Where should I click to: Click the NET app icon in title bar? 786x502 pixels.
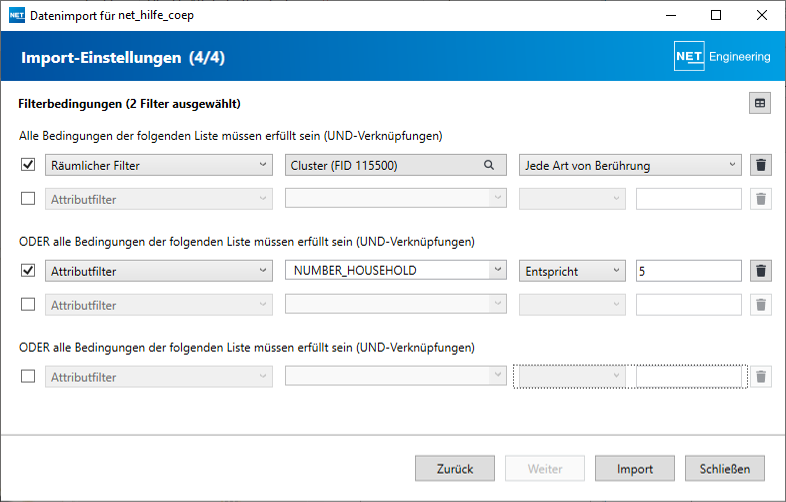click(x=16, y=15)
